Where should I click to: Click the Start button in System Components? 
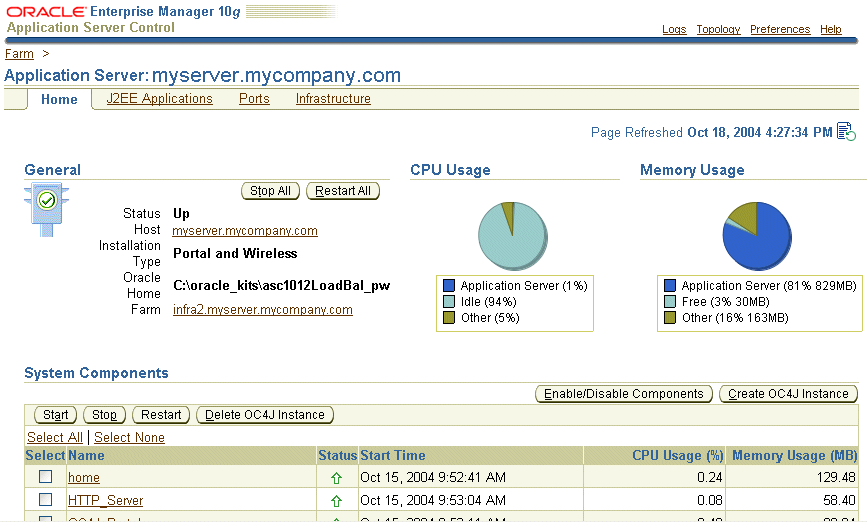(x=55, y=415)
